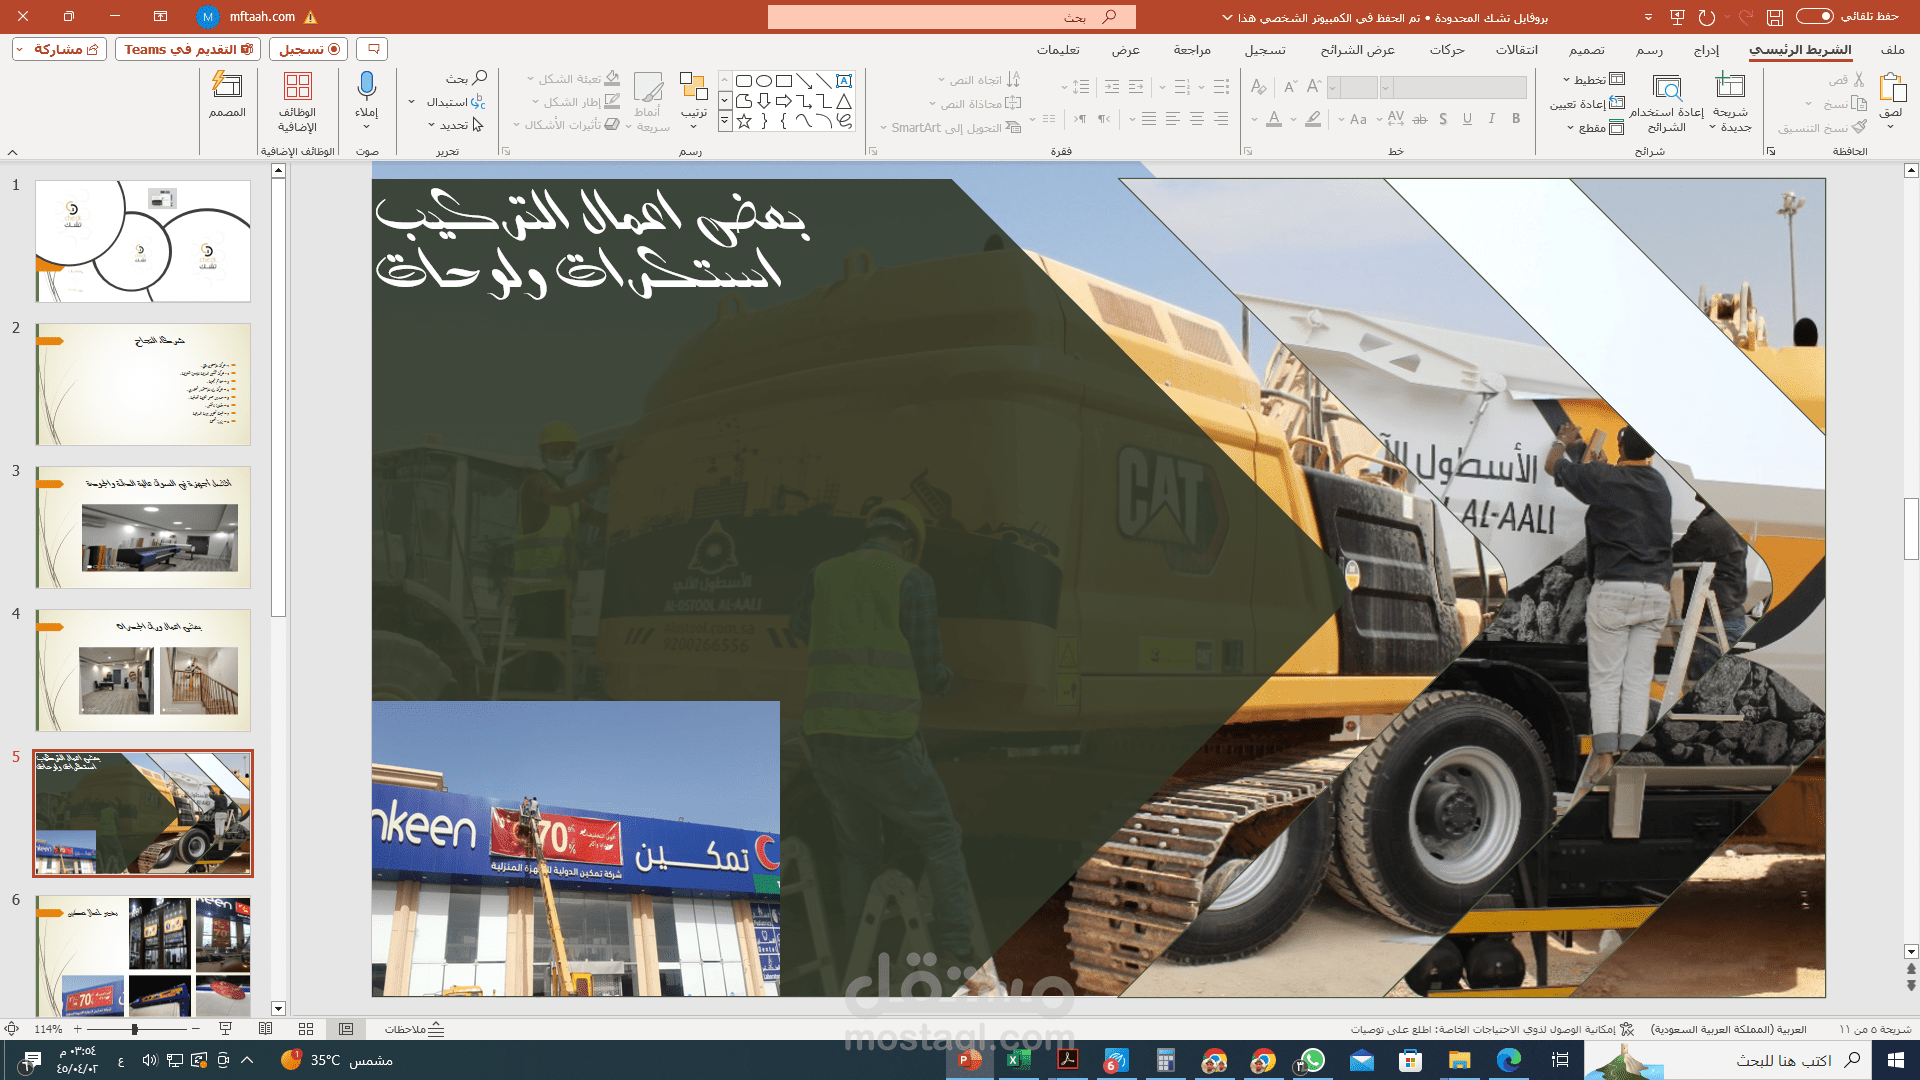The width and height of the screenshot is (1920, 1080).
Task: Switch to Slide Sorter view icon
Action: (306, 1029)
